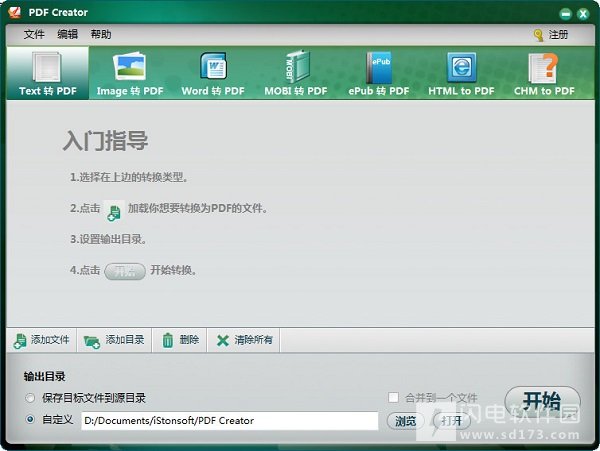600x451 pixels.
Task: Enable the 合并到一个文件 checkbox
Action: tap(393, 397)
